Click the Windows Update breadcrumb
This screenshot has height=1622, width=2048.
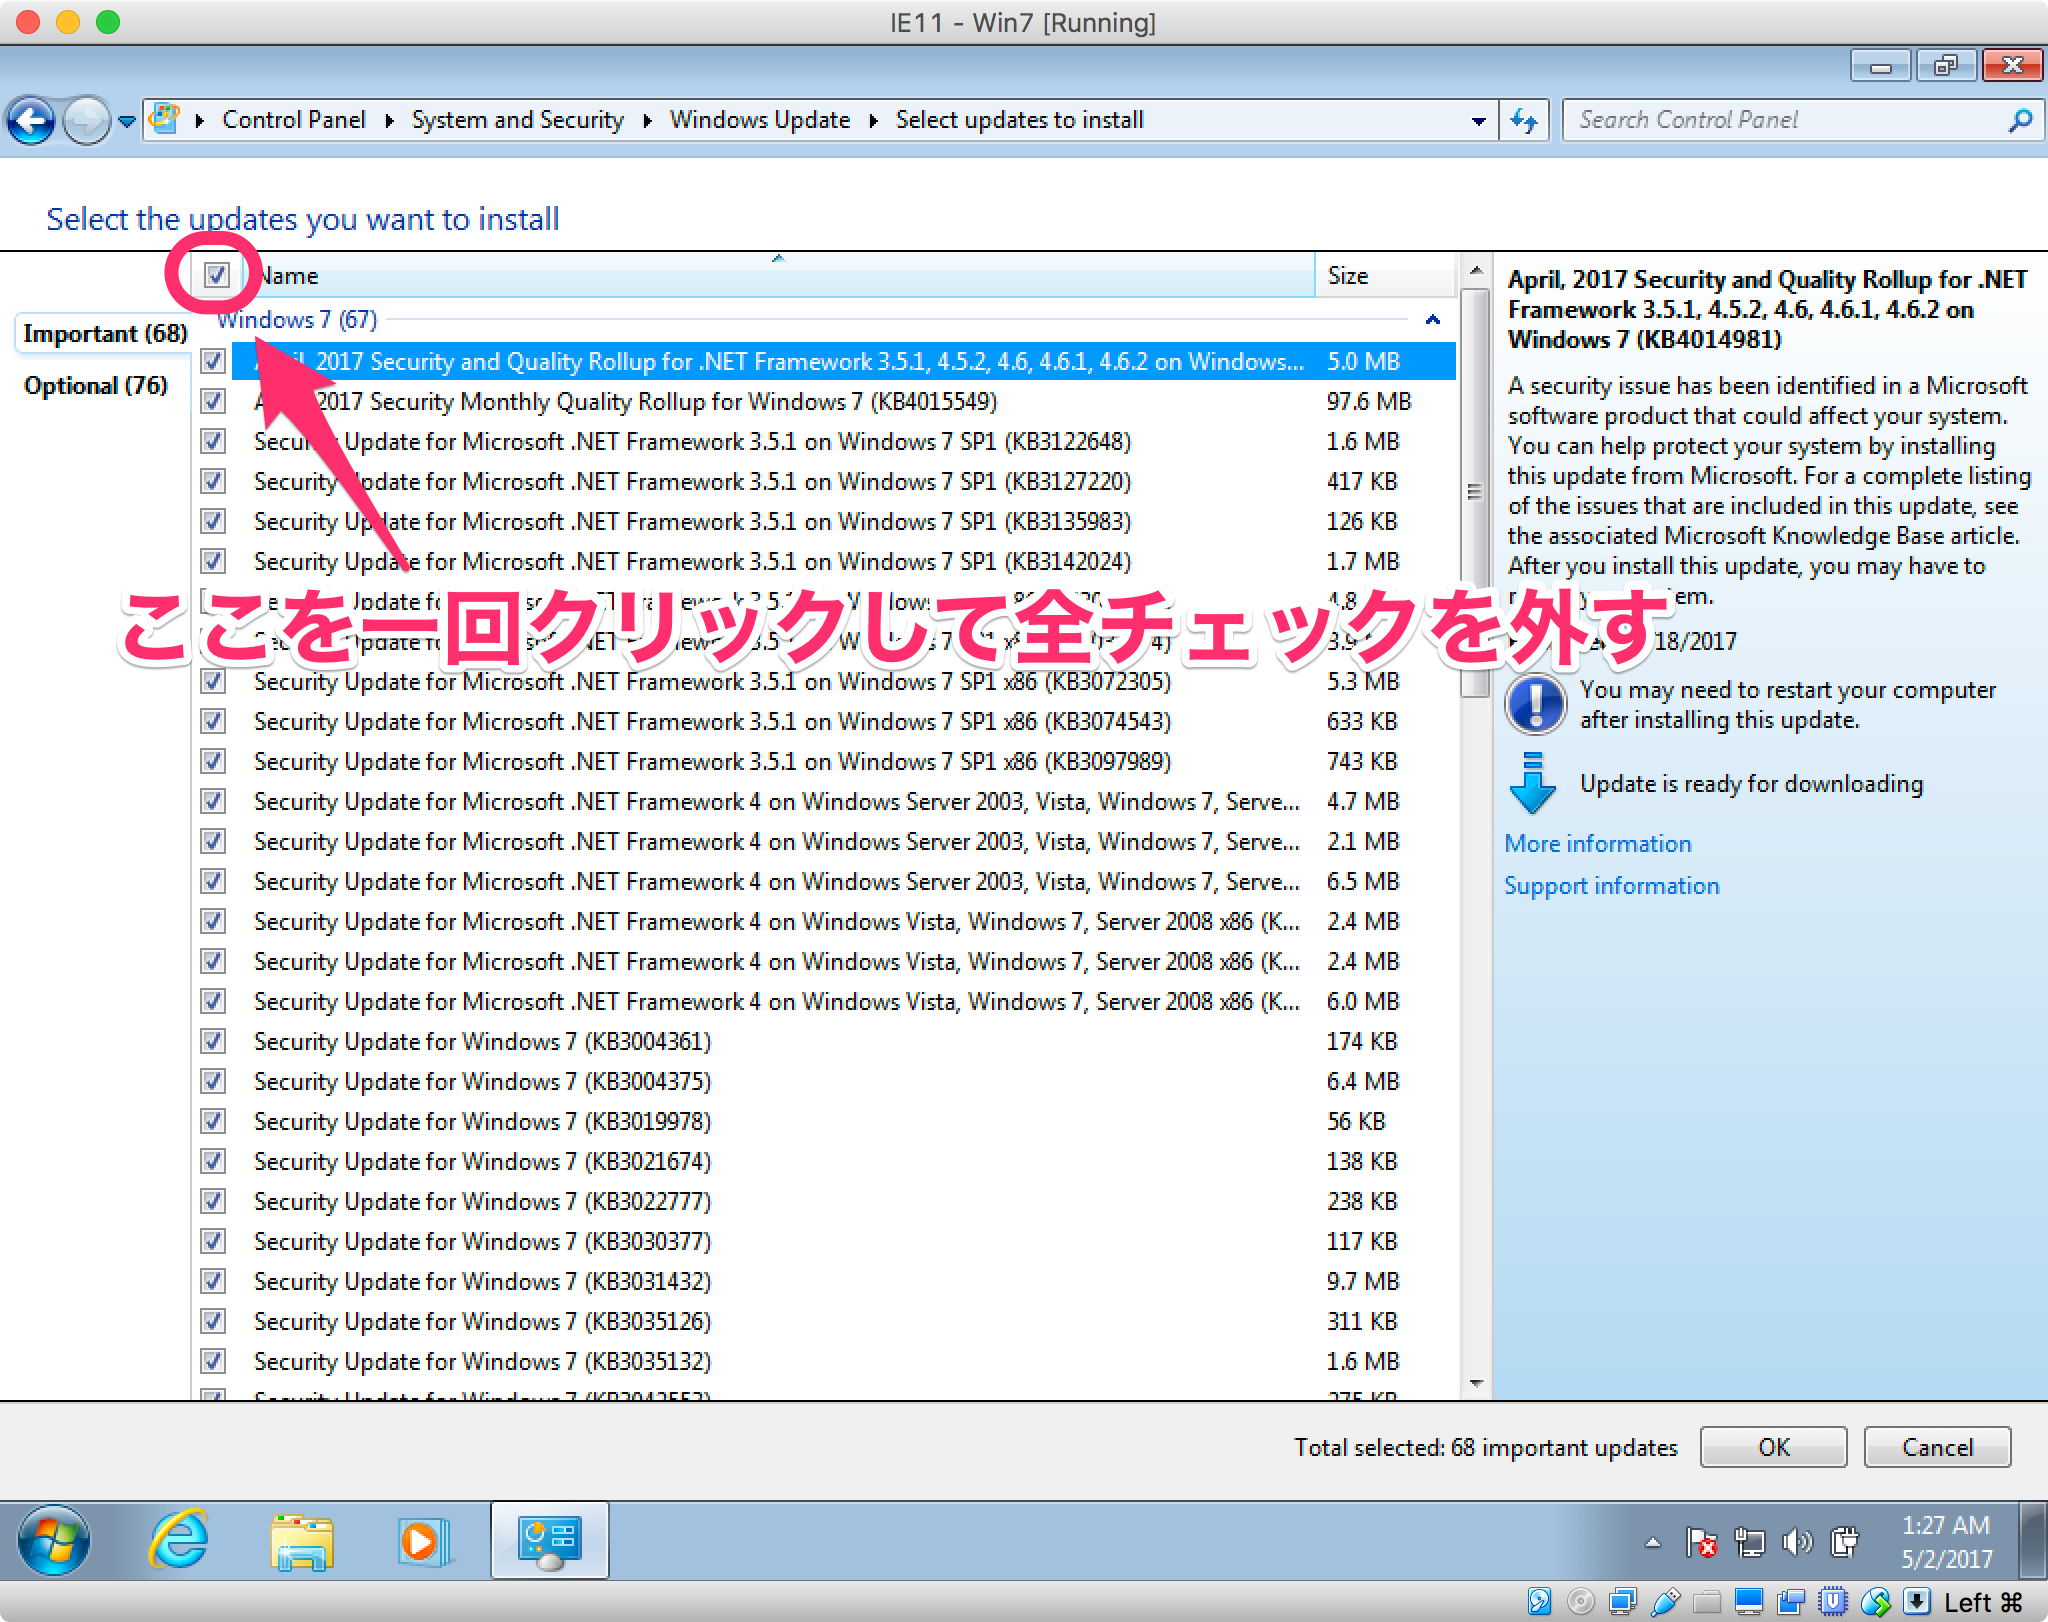pyautogui.click(x=760, y=120)
